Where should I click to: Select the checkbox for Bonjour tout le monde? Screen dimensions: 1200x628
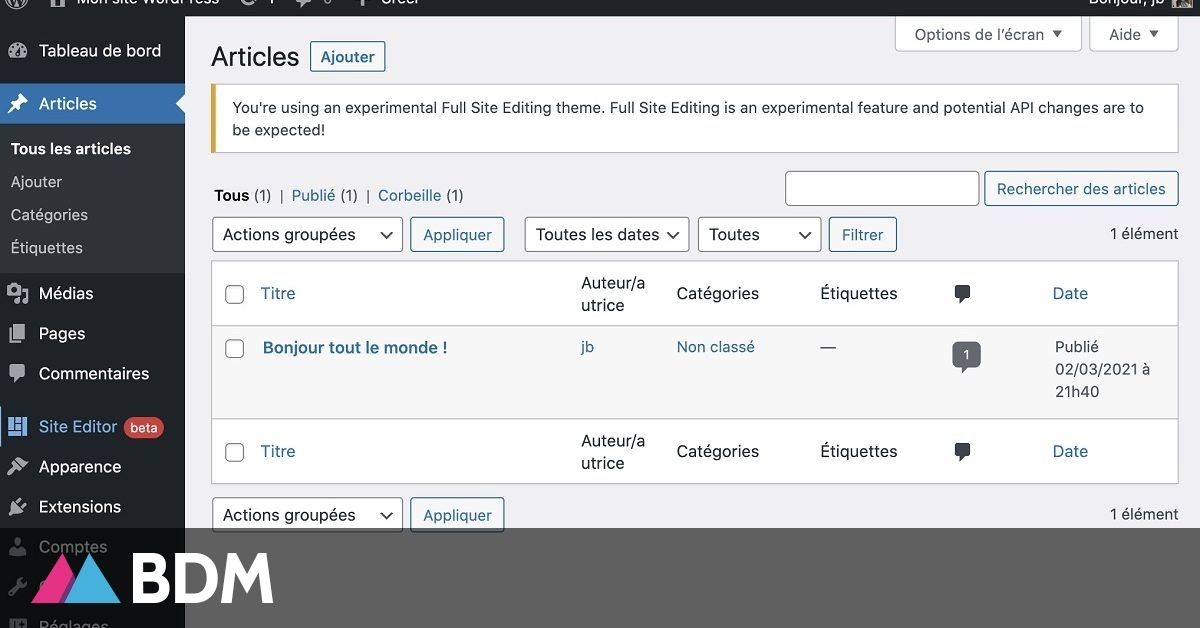pyautogui.click(x=234, y=348)
